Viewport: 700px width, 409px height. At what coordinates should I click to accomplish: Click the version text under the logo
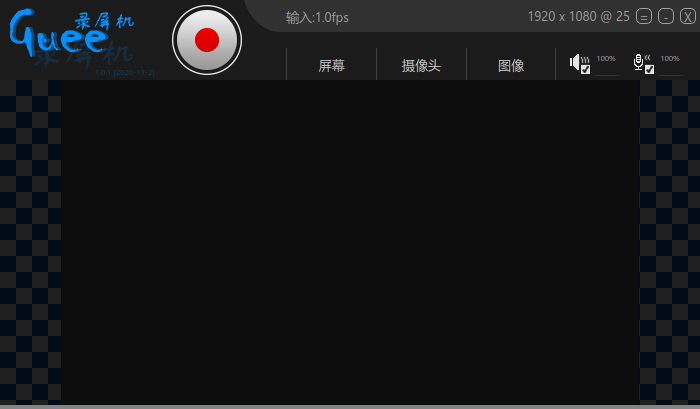tap(125, 72)
